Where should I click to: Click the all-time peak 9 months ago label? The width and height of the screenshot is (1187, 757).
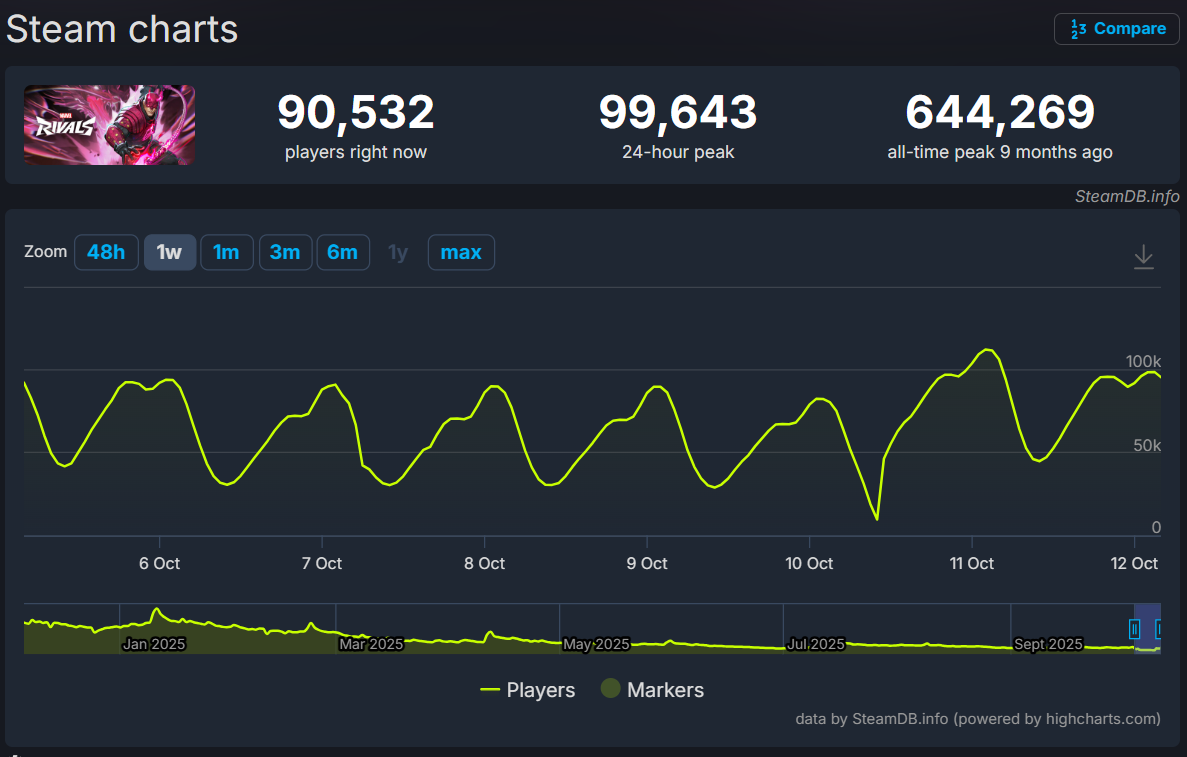coord(1000,152)
